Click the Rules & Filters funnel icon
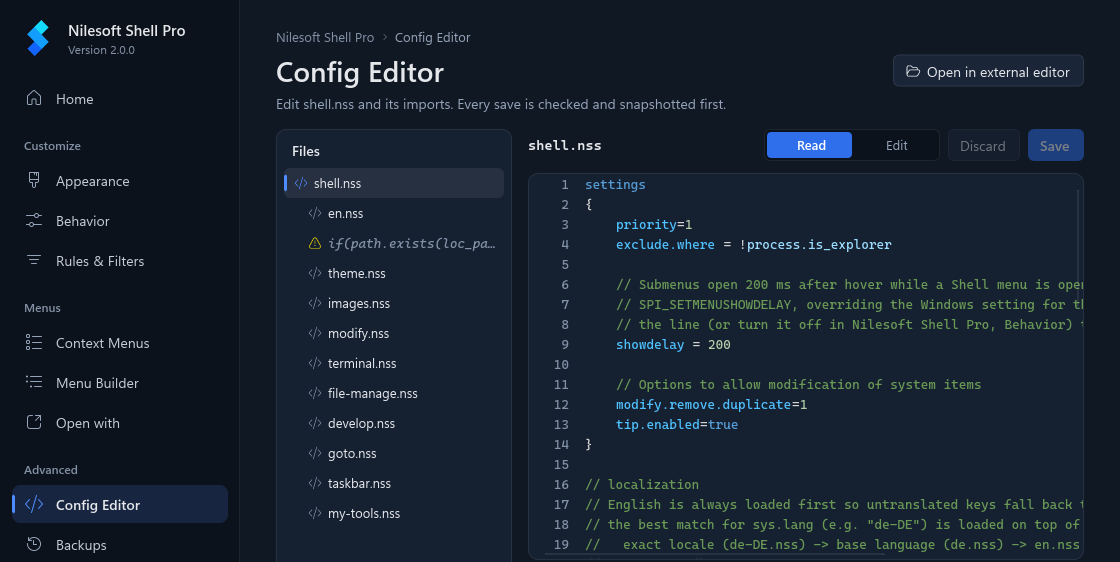This screenshot has width=1120, height=562. point(34,260)
